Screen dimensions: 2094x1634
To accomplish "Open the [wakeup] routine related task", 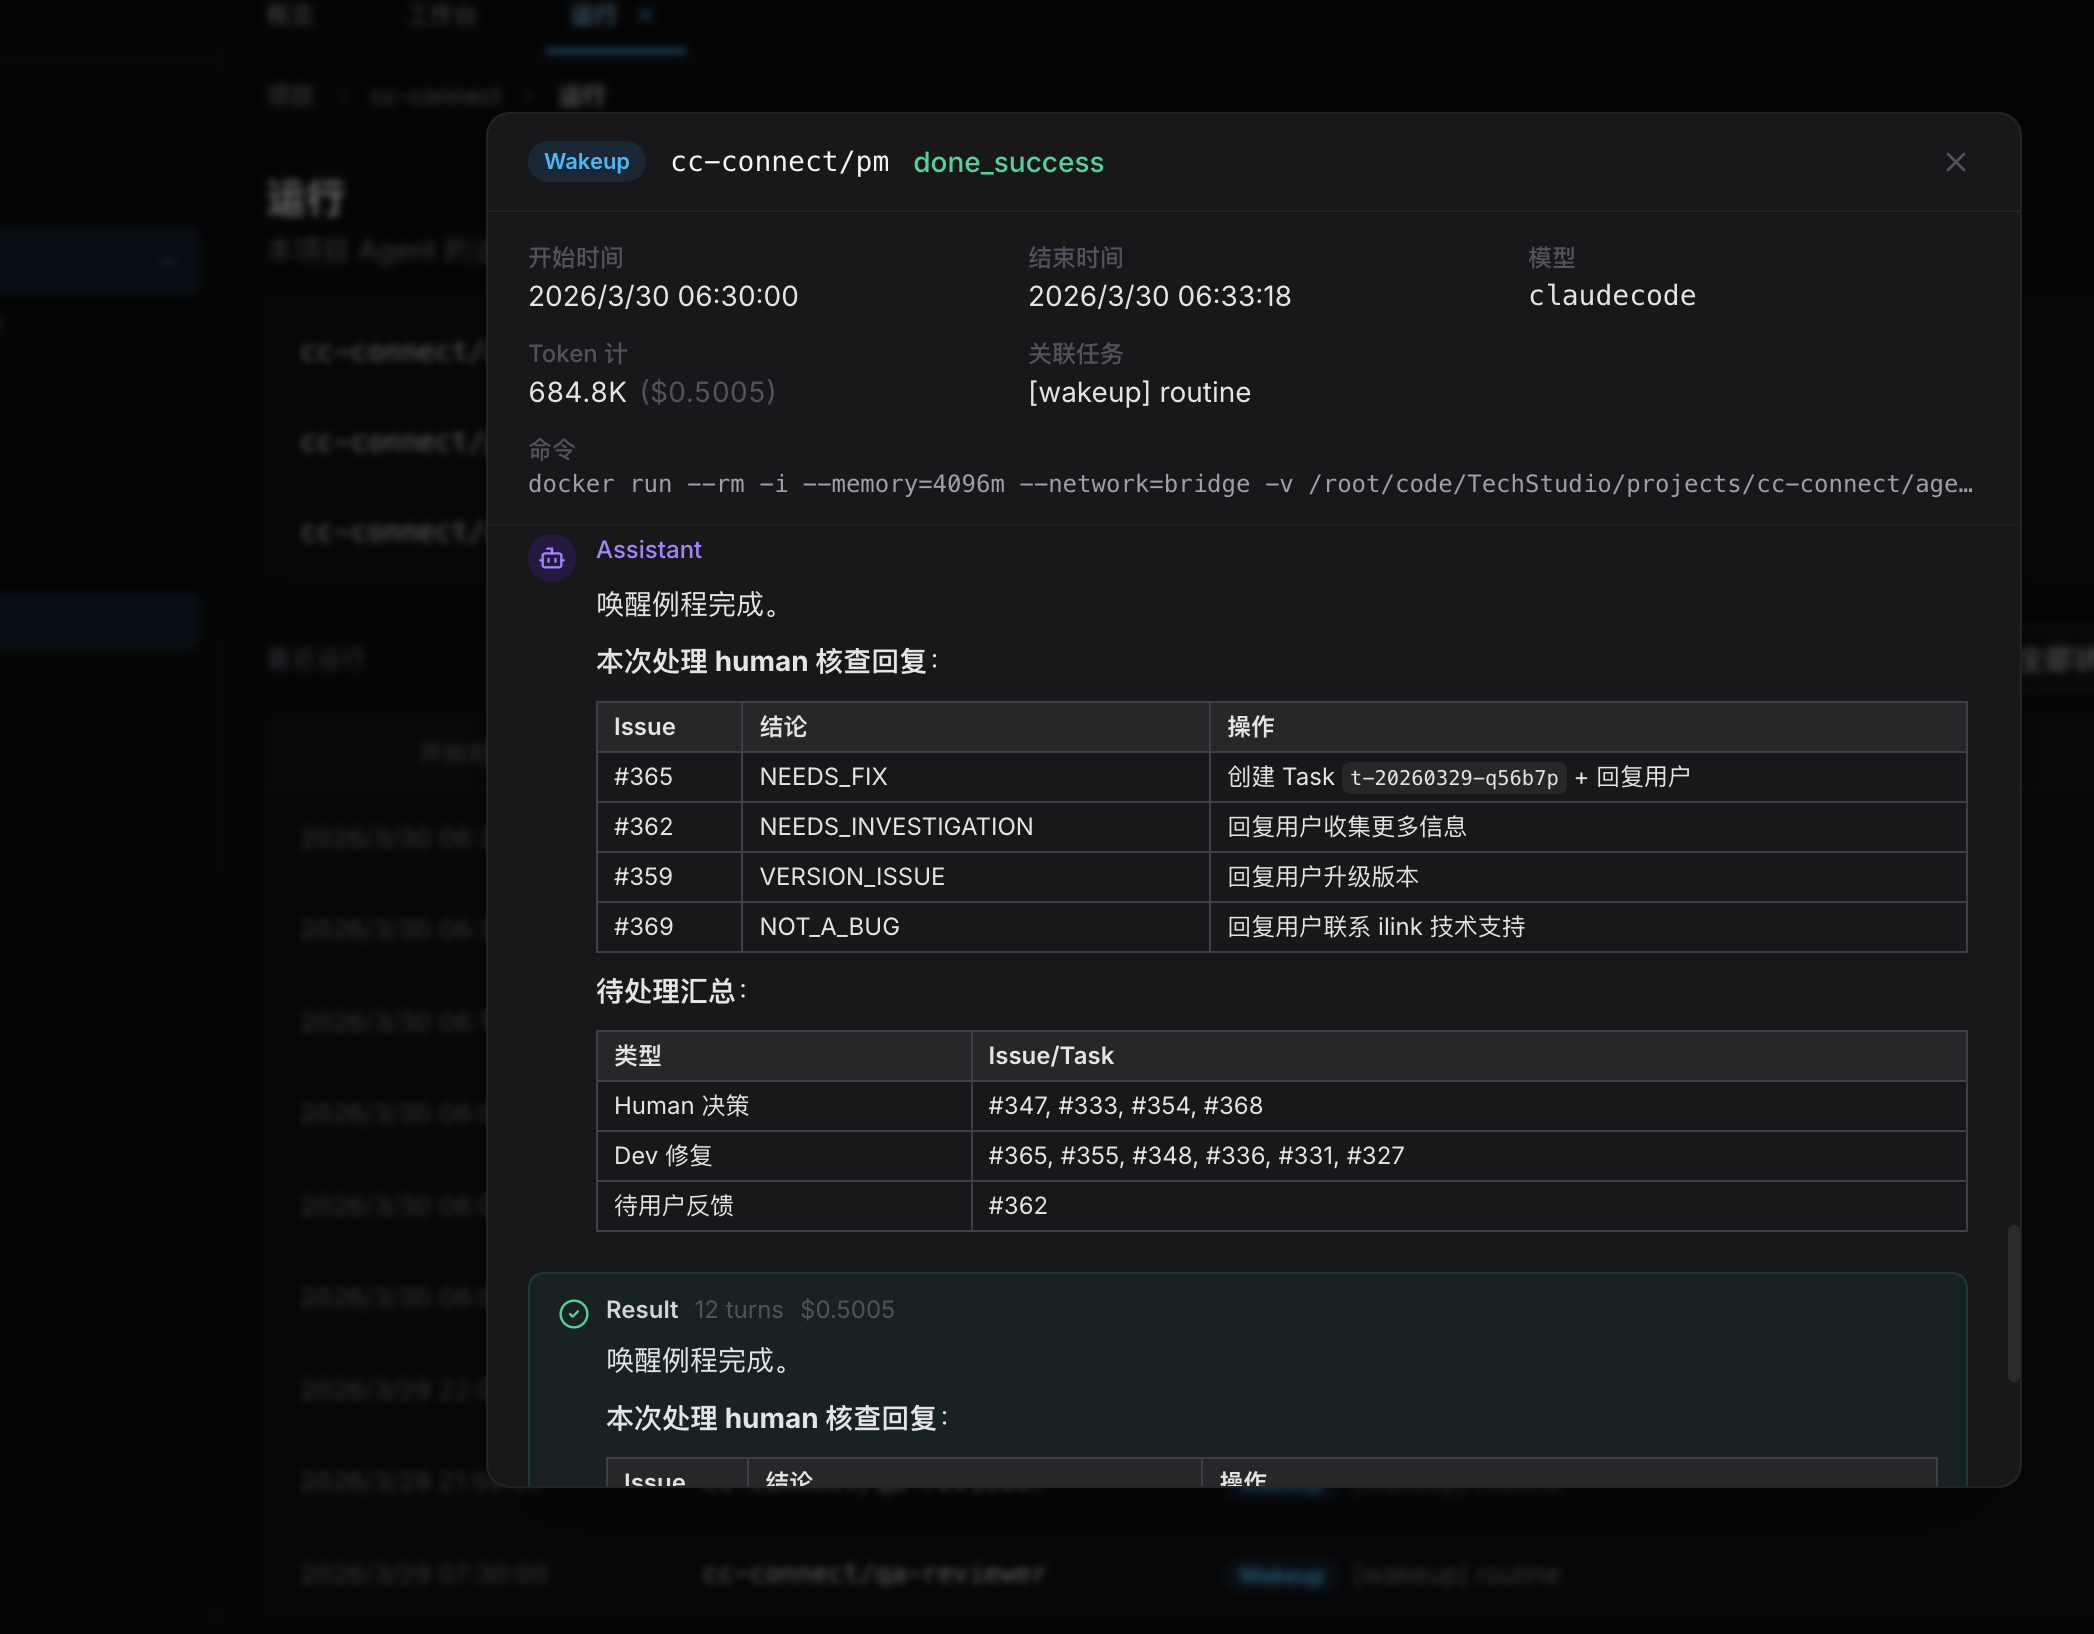I will [1139, 392].
